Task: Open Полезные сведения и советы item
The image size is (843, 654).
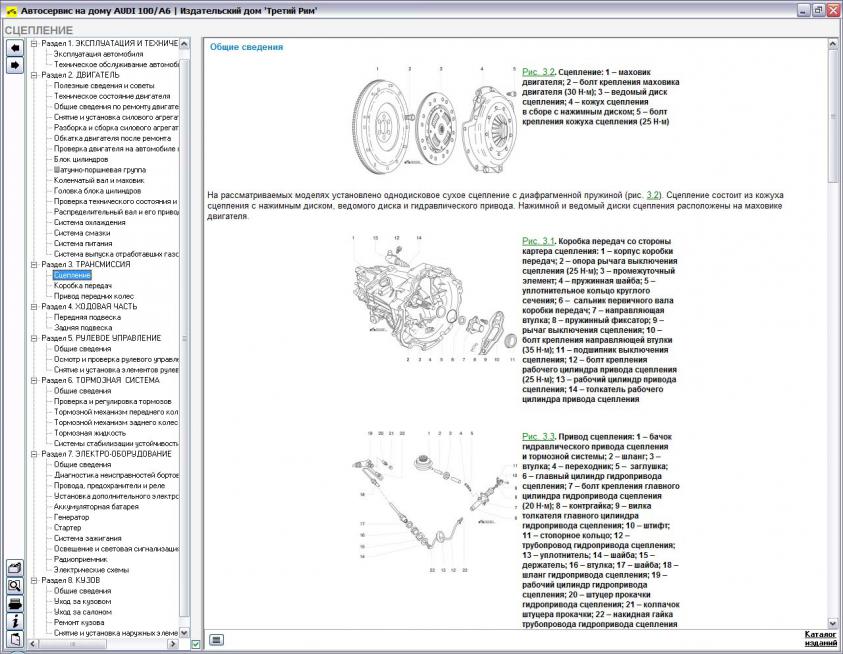Action: tap(104, 86)
